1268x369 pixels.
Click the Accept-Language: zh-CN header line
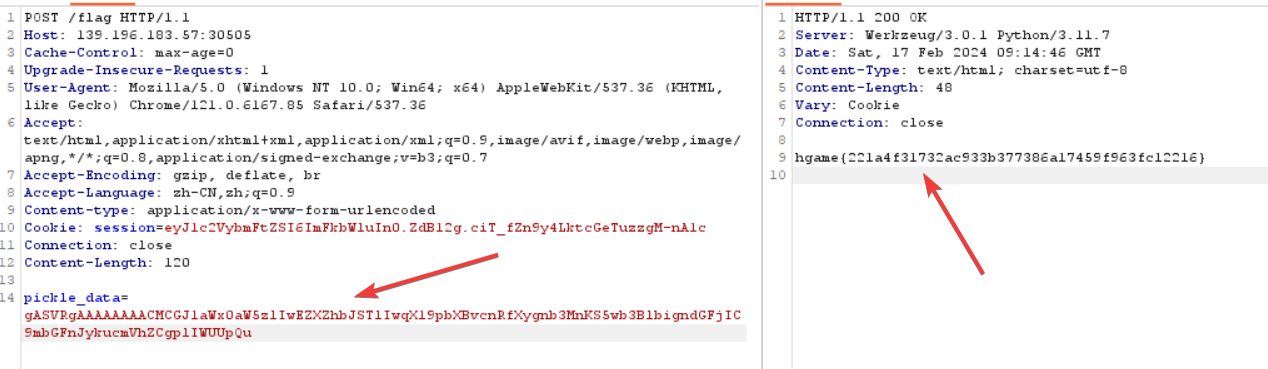point(159,192)
